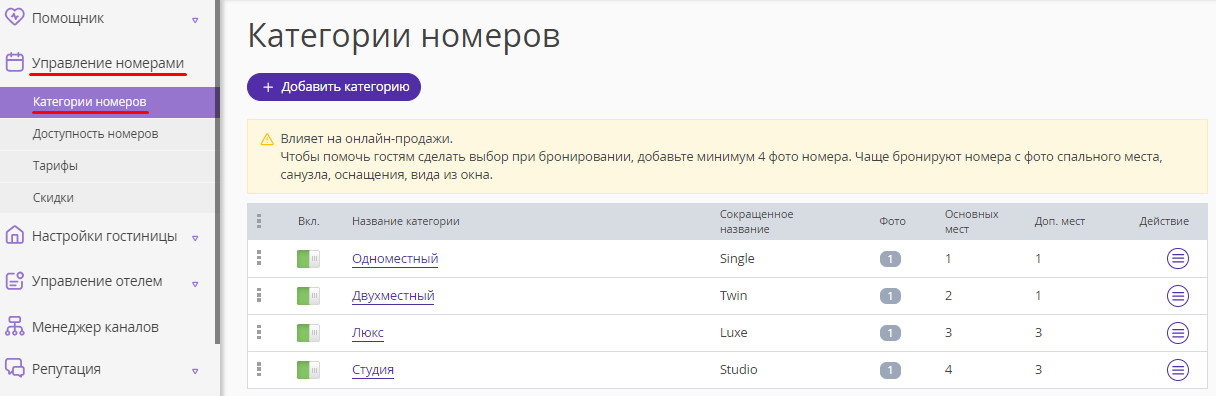Click the calendar icon beside Управление номерами
The image size is (1216, 396).
point(15,63)
